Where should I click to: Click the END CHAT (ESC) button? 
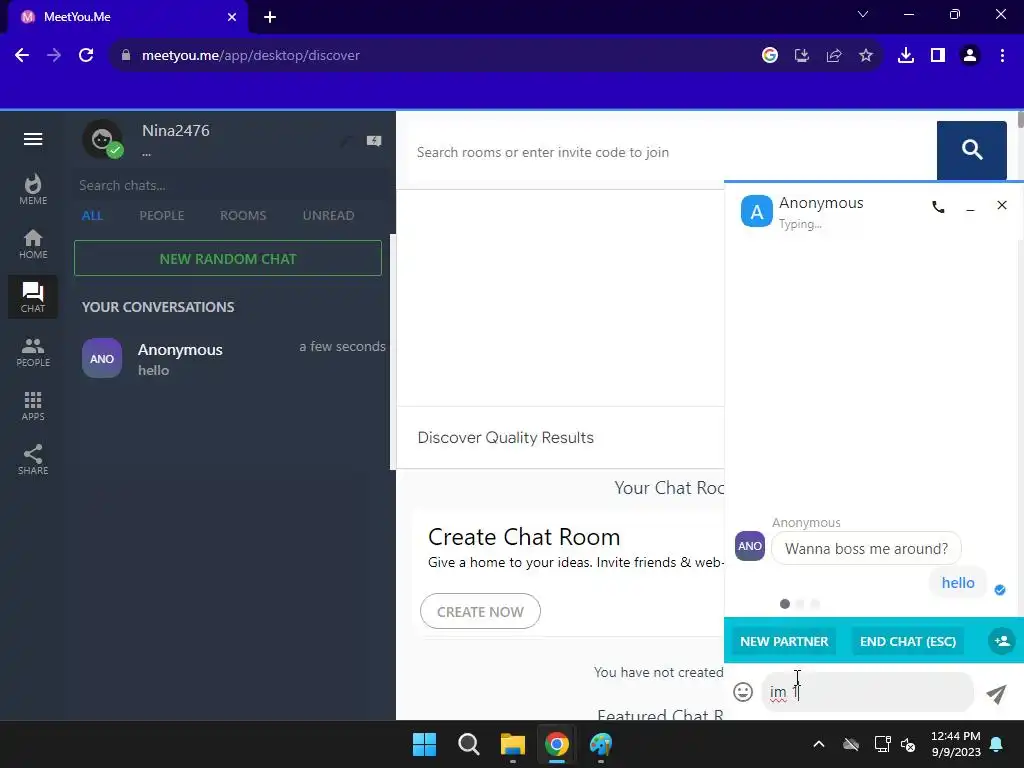point(908,641)
